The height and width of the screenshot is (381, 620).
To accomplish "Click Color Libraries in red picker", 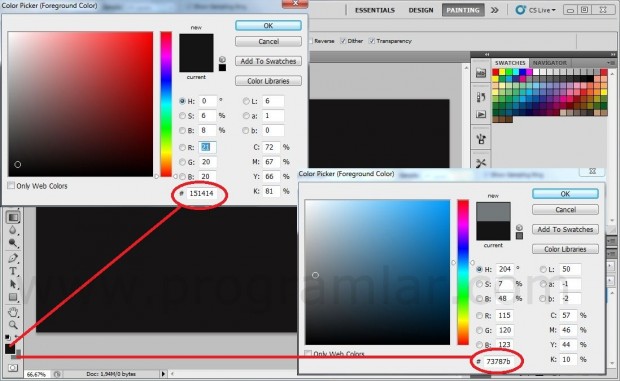I will click(268, 81).
